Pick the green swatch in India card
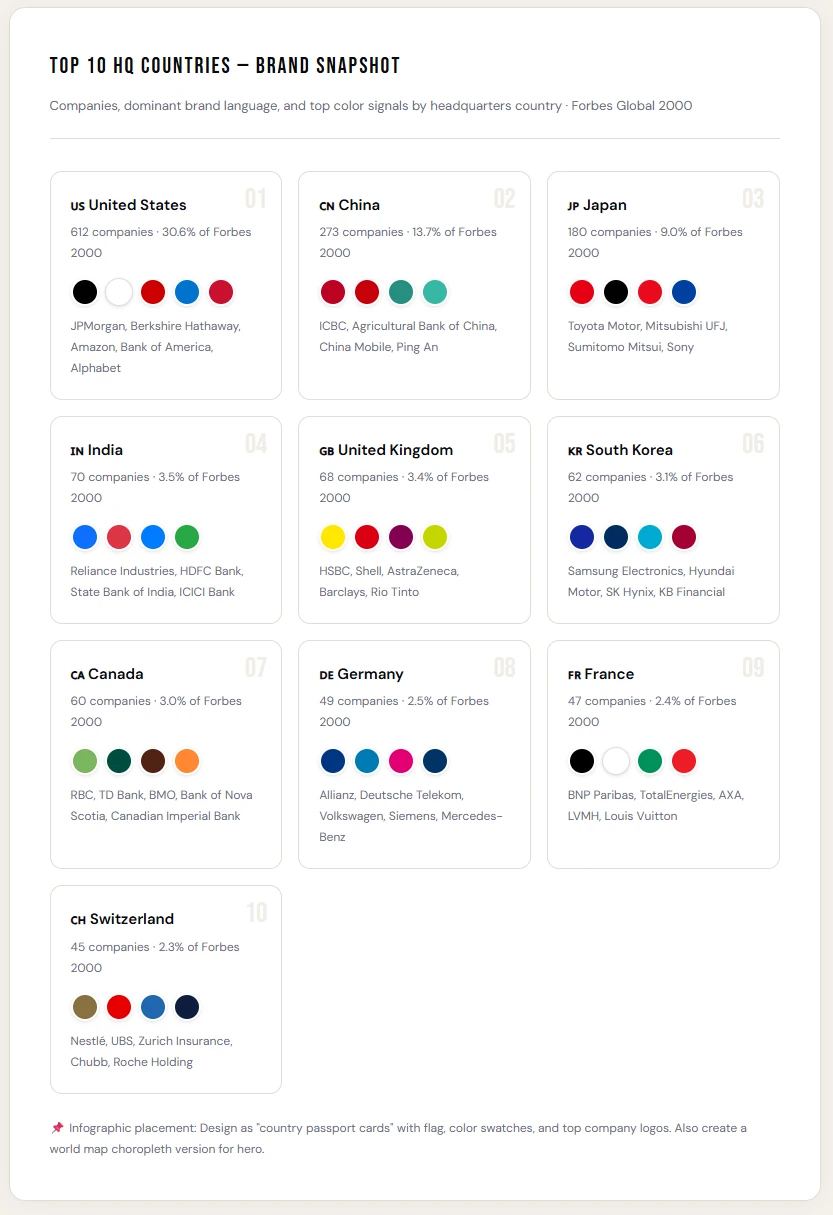The image size is (833, 1215). (x=187, y=537)
